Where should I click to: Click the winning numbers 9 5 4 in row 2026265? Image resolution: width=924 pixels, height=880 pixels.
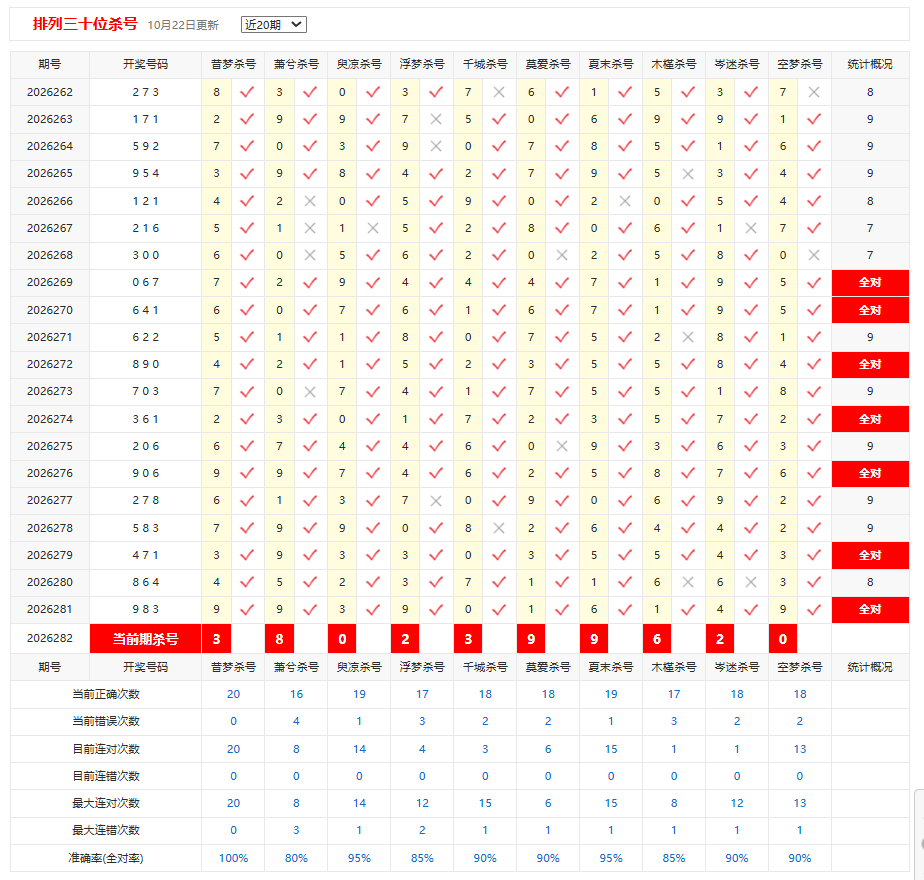pos(146,173)
